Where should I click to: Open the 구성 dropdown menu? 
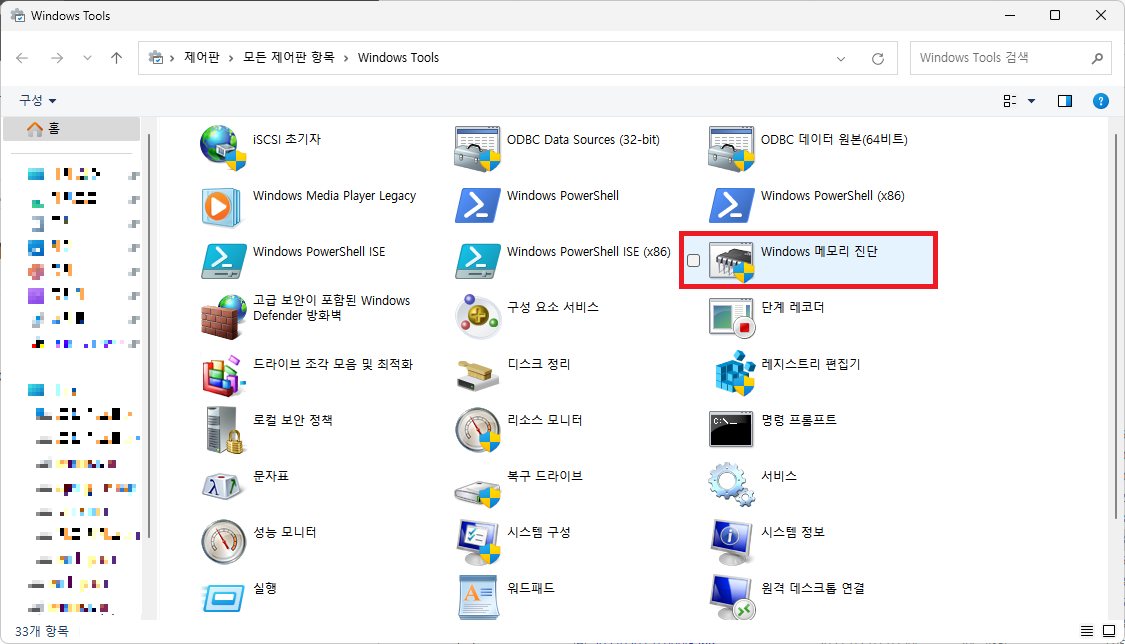click(37, 100)
